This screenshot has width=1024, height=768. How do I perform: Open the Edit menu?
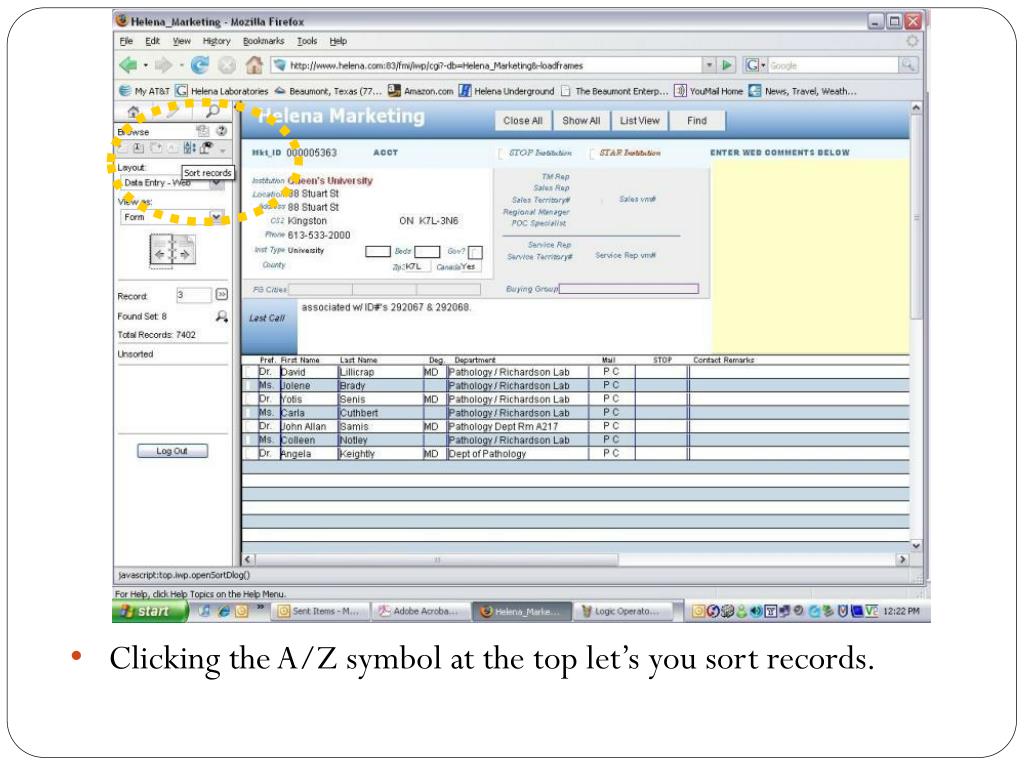pos(152,40)
